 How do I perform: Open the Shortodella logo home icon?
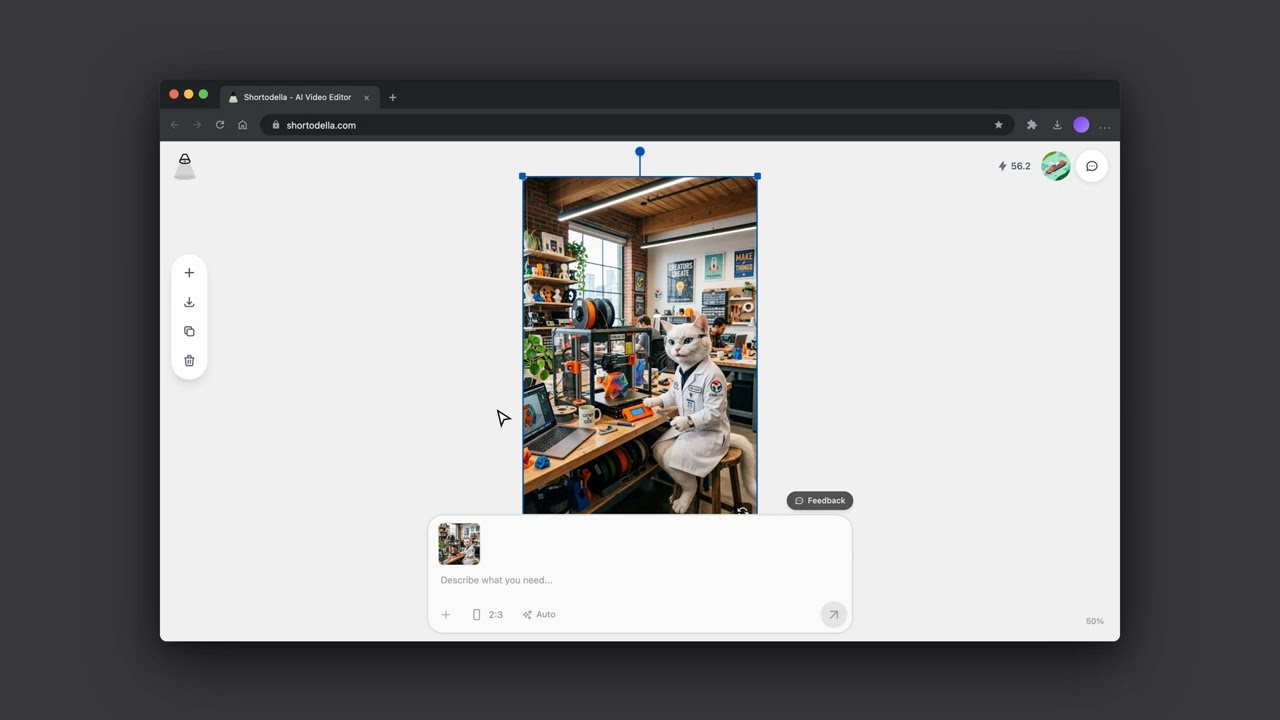click(x=185, y=166)
